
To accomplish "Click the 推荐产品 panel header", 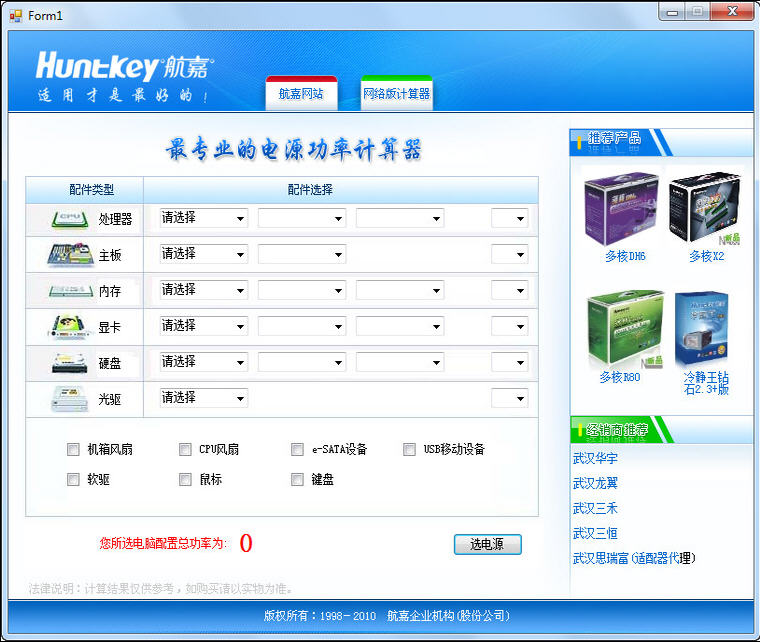I will 662,142.
